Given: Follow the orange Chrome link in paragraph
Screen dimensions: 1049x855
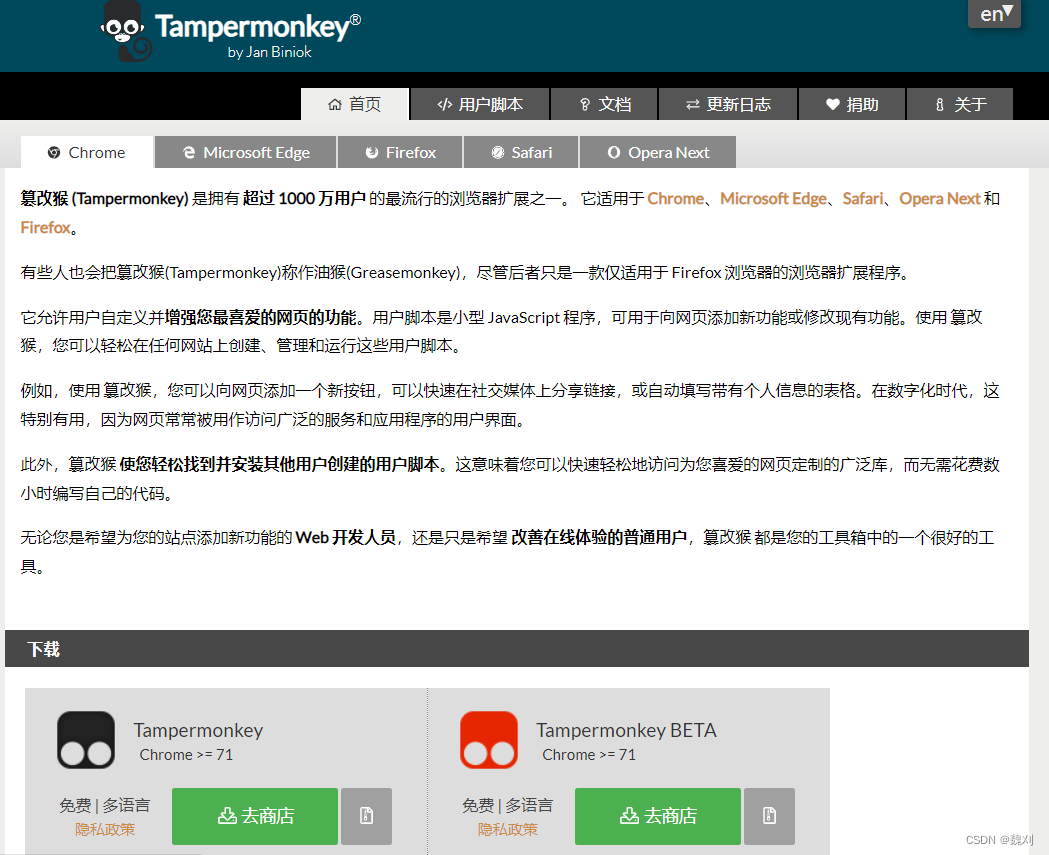Looking at the screenshot, I should click(676, 199).
